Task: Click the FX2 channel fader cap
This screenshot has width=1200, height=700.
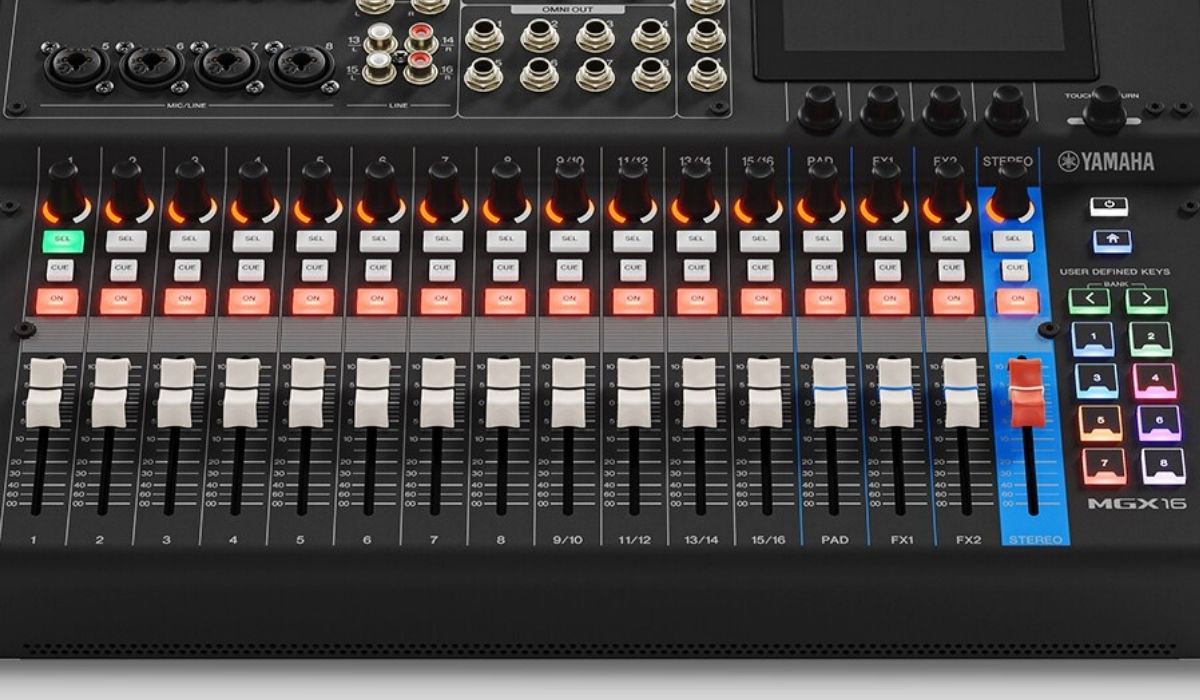Action: pyautogui.click(x=960, y=392)
